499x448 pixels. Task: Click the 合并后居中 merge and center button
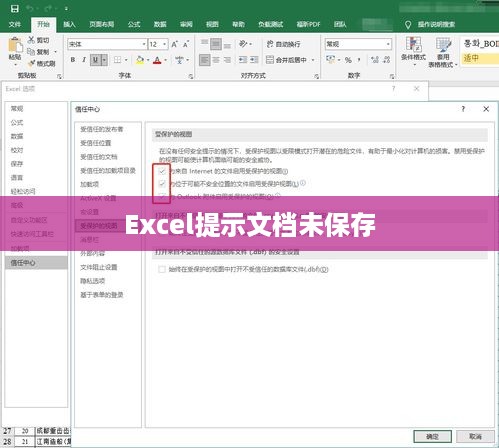[x=286, y=60]
